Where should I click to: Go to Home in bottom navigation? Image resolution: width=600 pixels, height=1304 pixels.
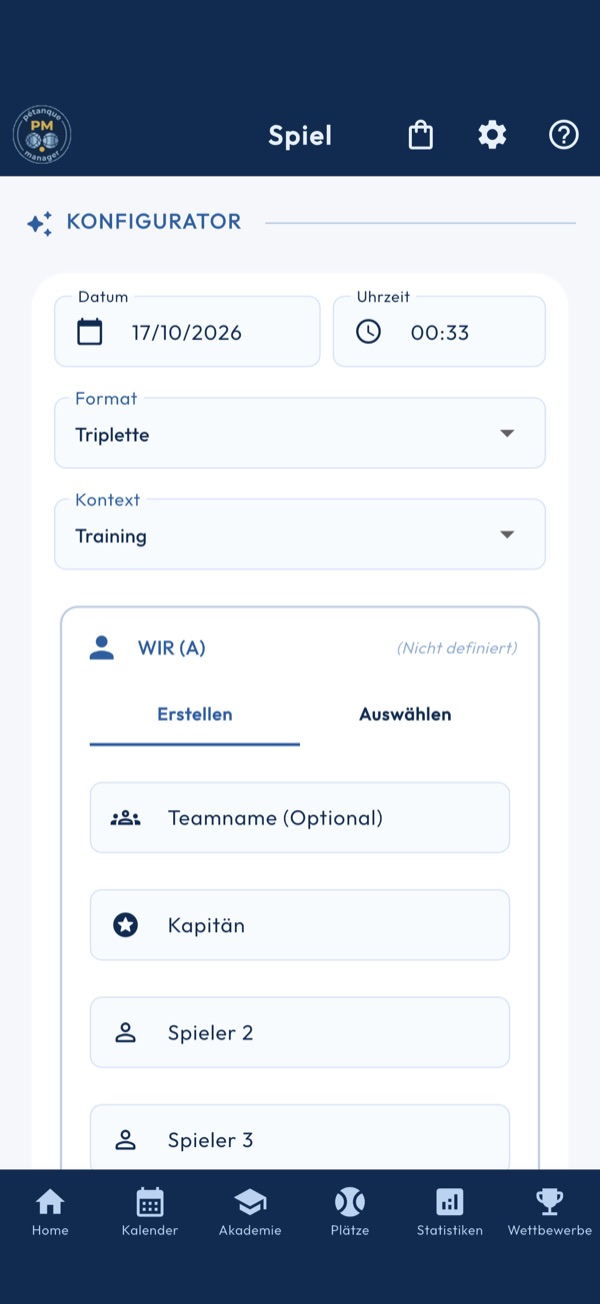[50, 1213]
